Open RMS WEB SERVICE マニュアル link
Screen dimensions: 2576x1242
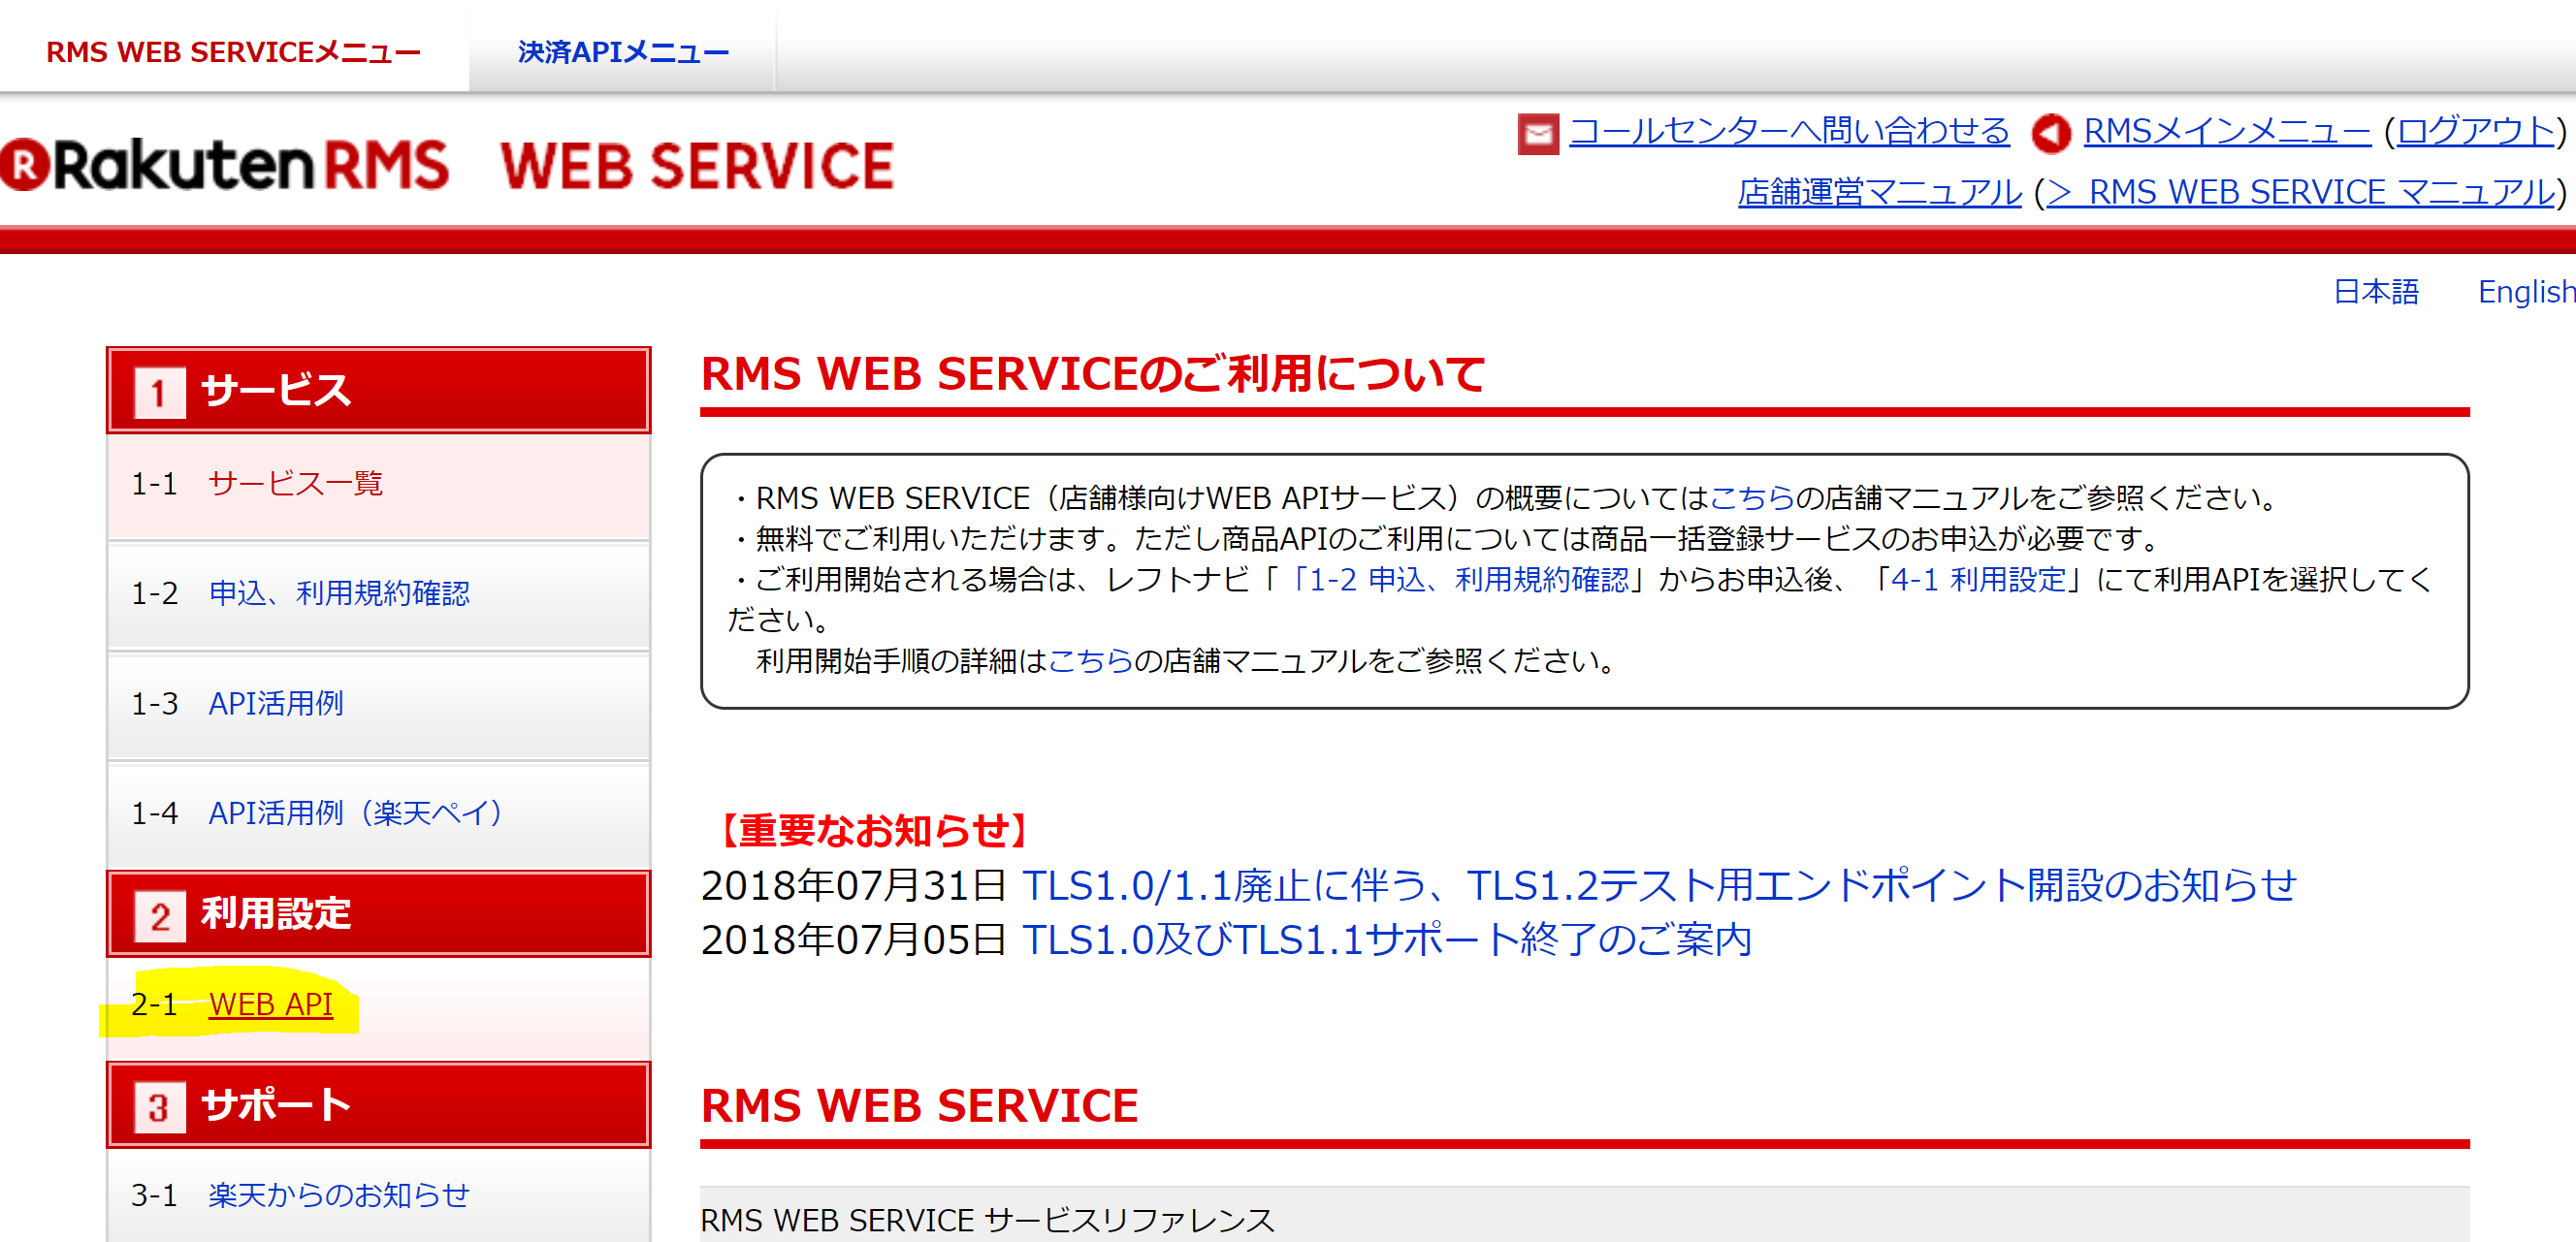click(x=2300, y=192)
